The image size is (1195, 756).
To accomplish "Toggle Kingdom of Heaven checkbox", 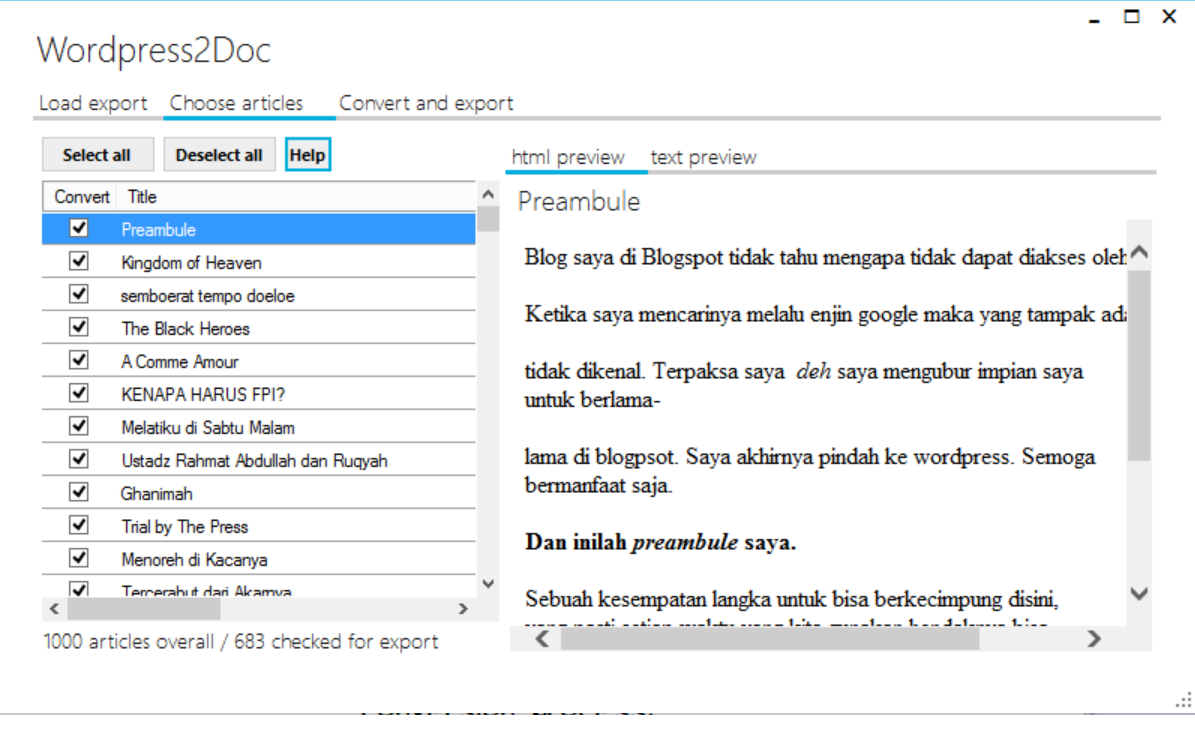I will click(x=79, y=262).
